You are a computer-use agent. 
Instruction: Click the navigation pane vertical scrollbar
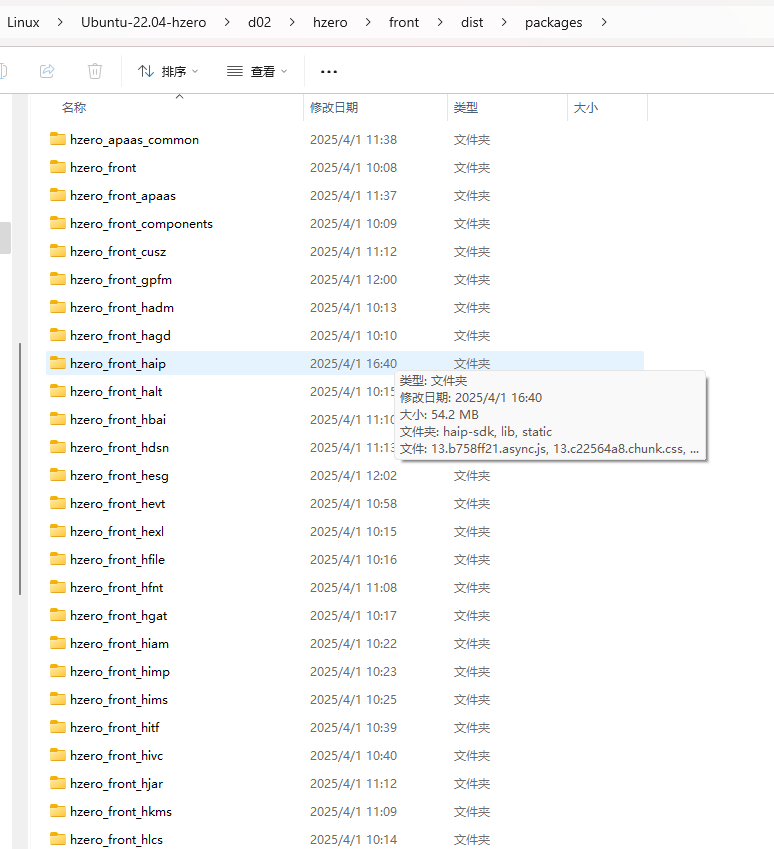pos(19,470)
